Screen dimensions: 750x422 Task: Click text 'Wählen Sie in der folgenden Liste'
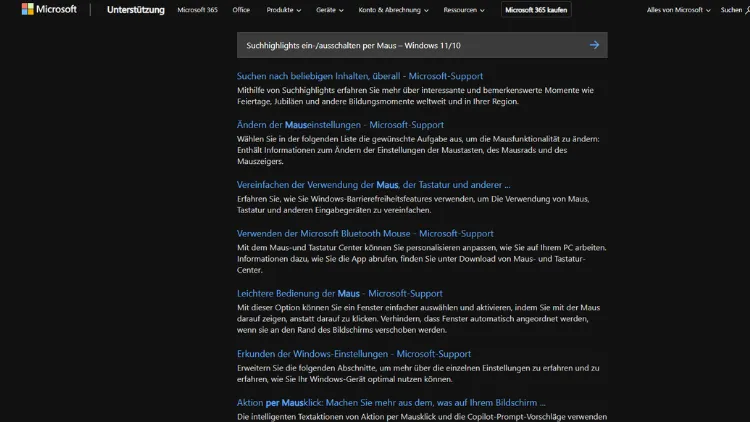pos(294,139)
